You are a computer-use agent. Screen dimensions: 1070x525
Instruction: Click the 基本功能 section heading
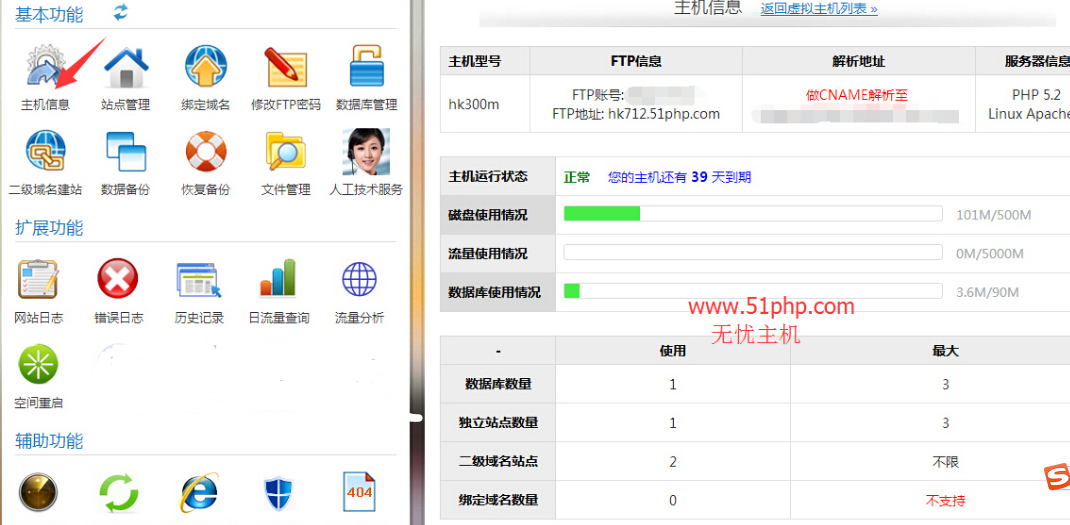(49, 14)
